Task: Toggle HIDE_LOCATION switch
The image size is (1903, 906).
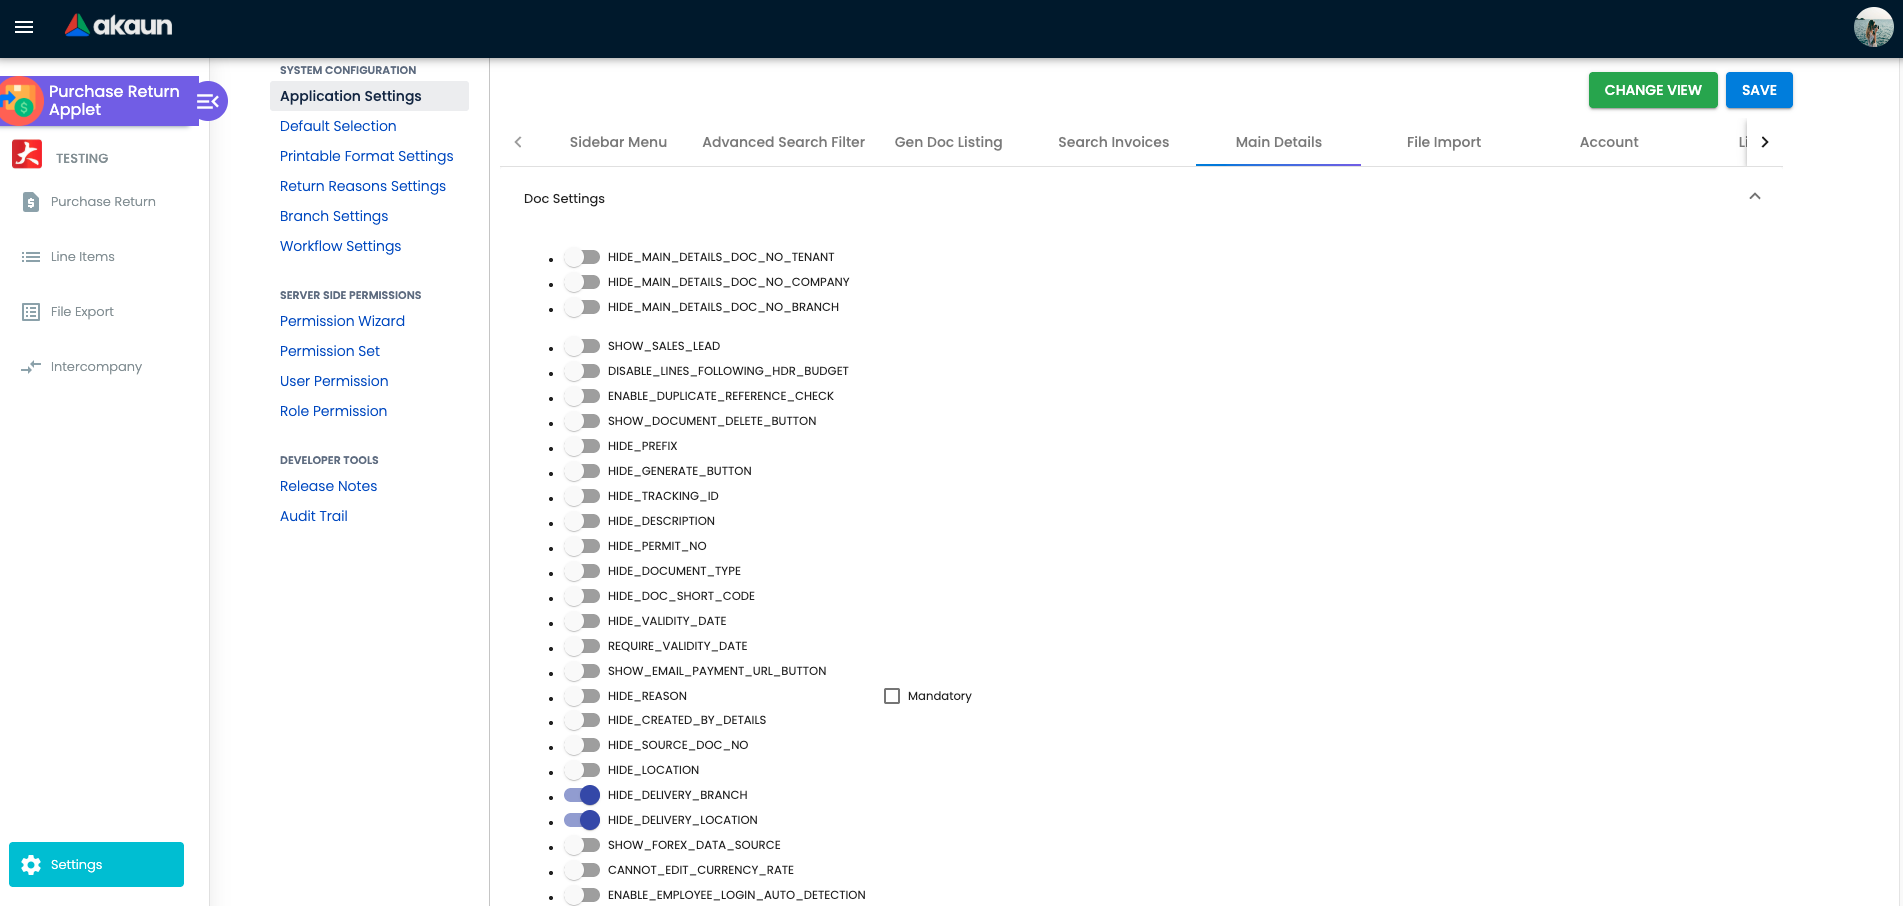Action: (x=582, y=770)
